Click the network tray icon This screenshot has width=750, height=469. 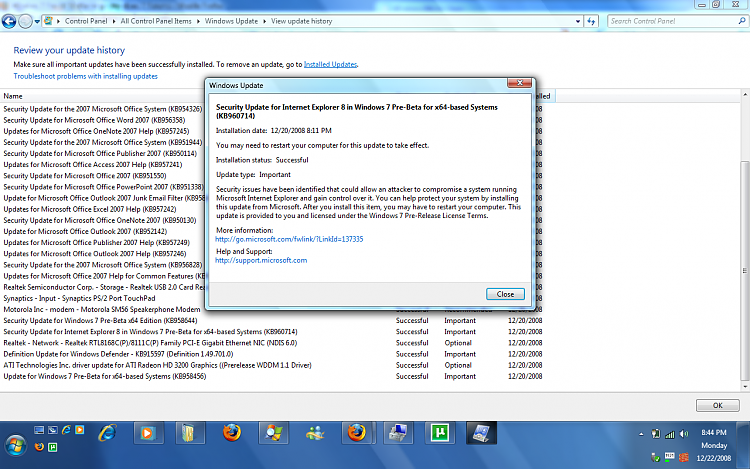pos(656,434)
